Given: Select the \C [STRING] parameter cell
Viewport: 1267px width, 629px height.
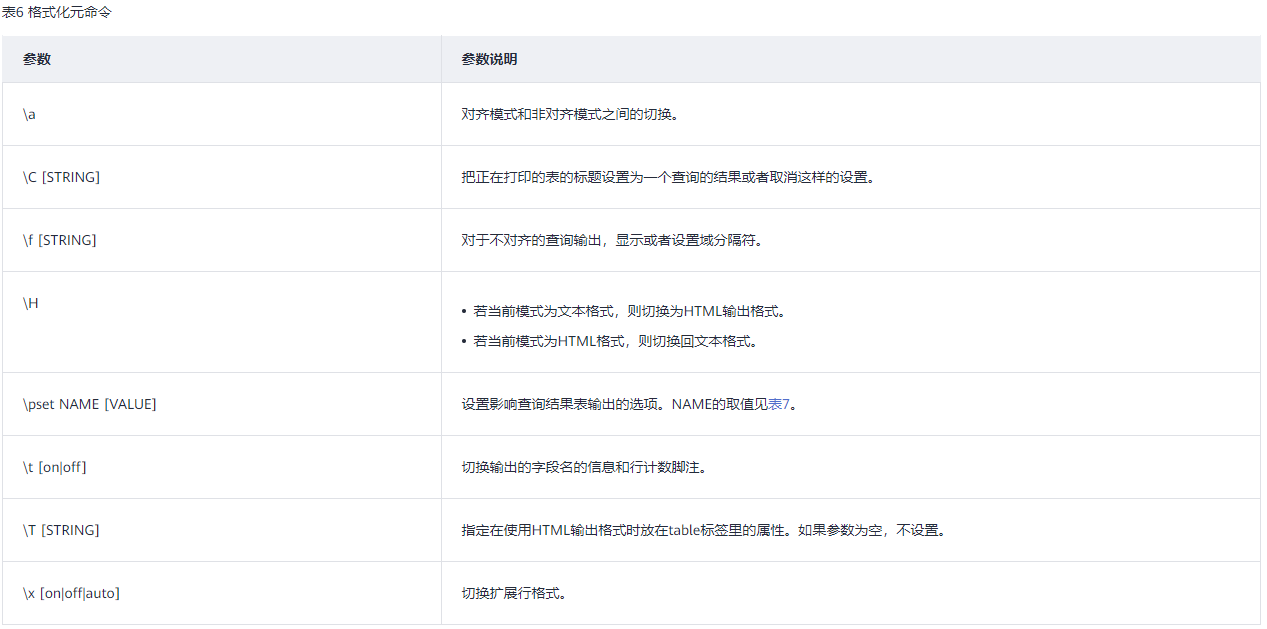Looking at the screenshot, I should 222,177.
